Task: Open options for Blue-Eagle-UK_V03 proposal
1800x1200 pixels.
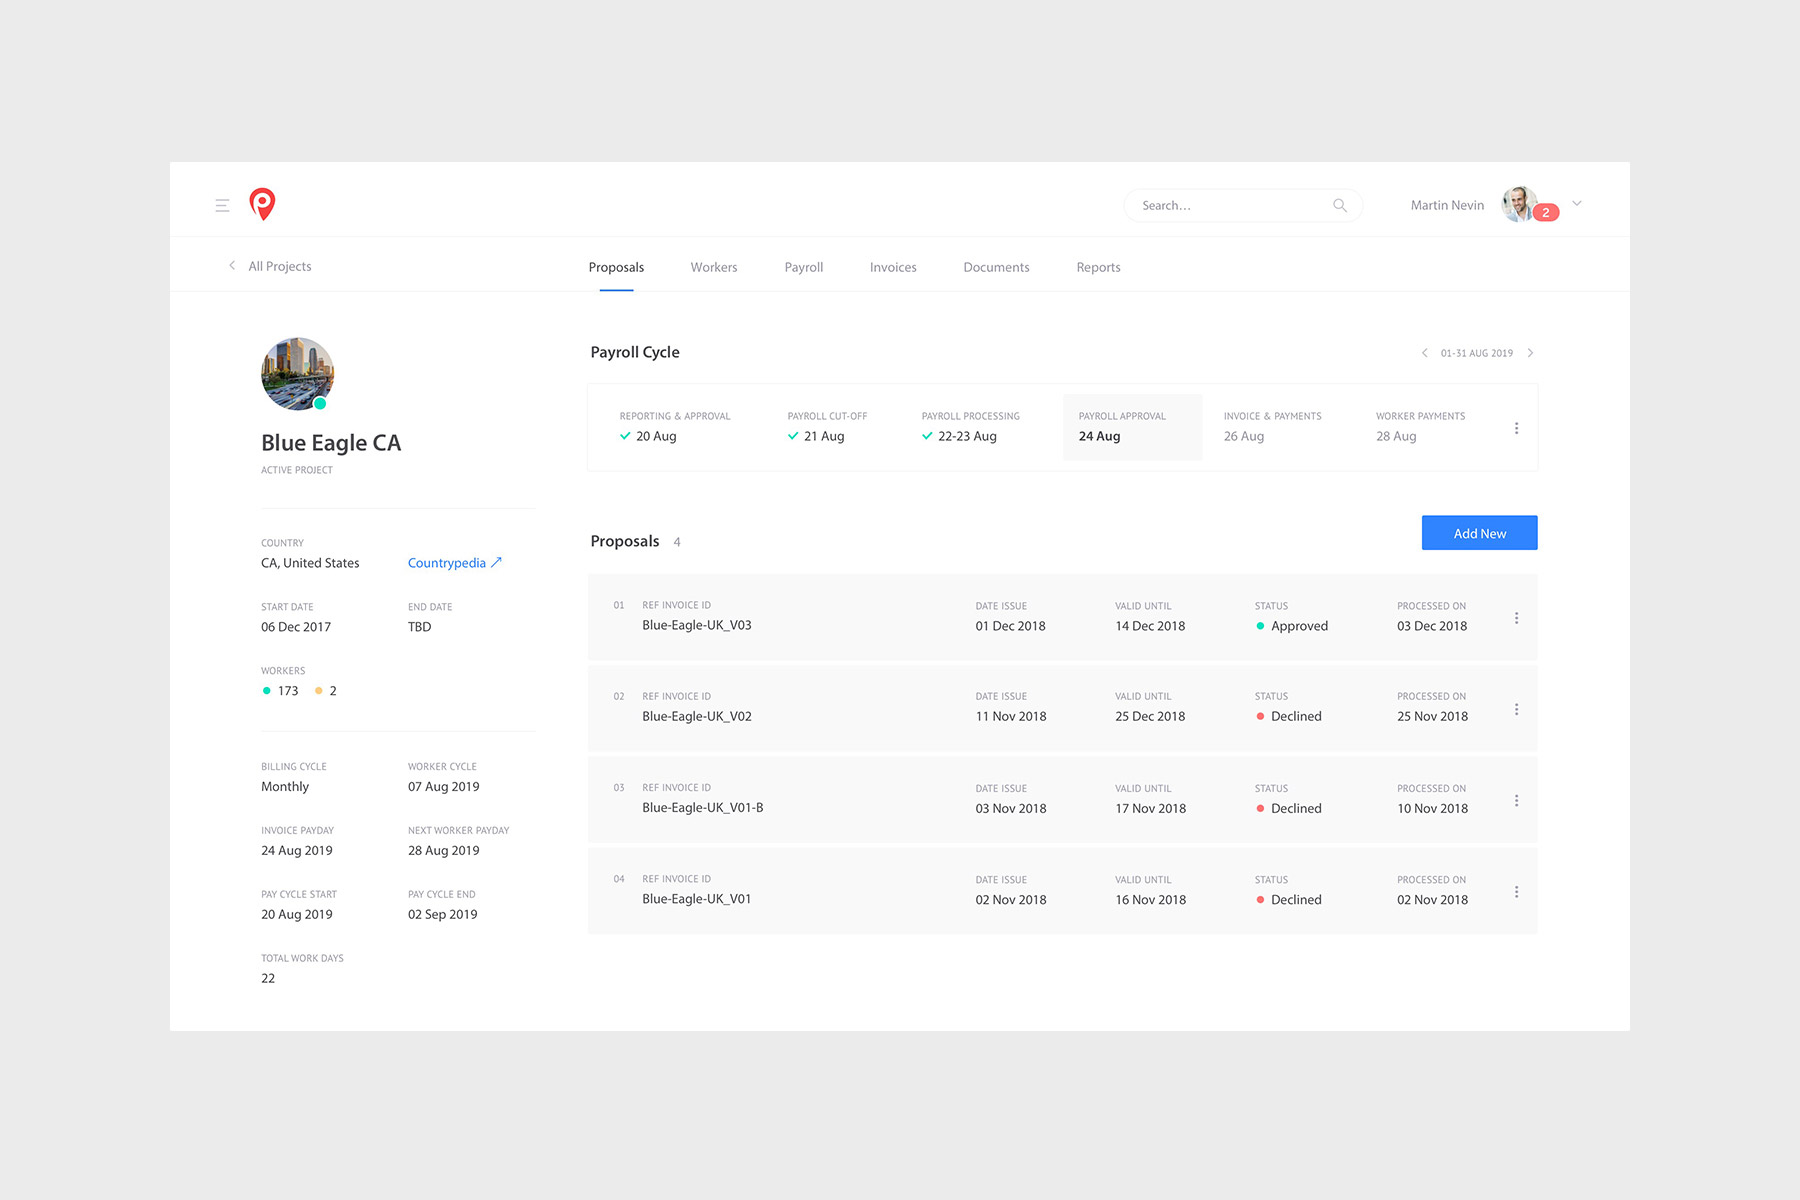Action: point(1517,618)
